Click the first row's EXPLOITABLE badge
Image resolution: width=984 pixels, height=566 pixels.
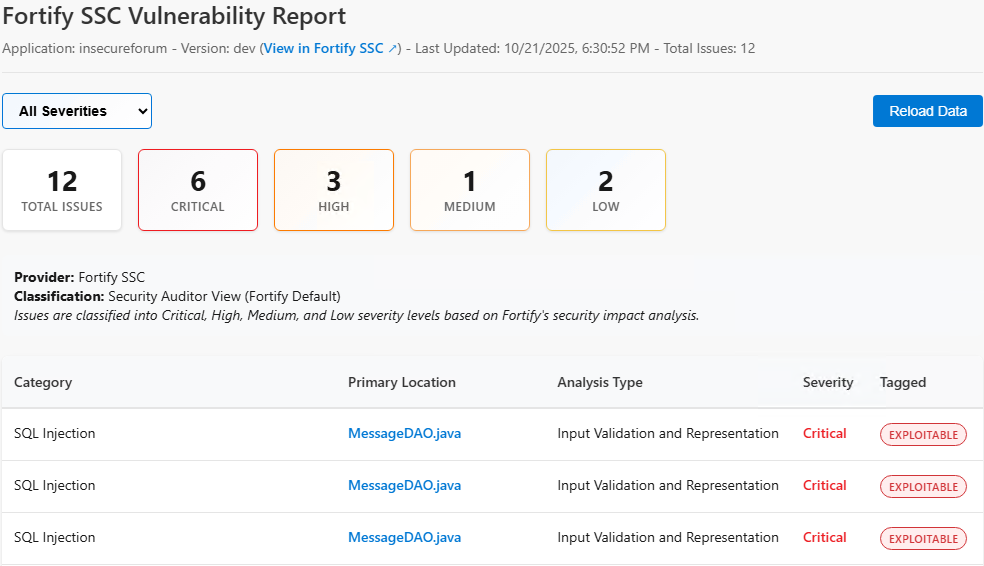click(923, 435)
